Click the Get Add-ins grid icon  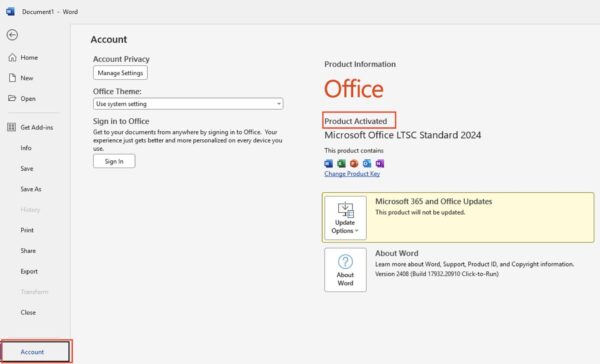pos(11,127)
